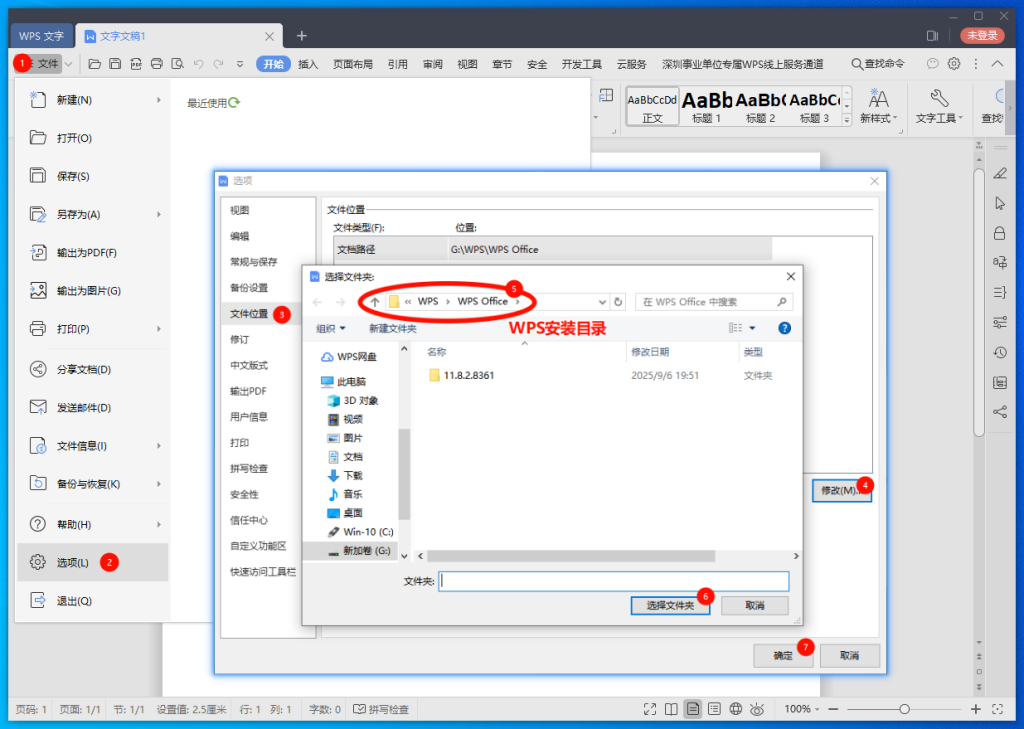
Task: Go up one folder level arrow
Action: [x=374, y=301]
